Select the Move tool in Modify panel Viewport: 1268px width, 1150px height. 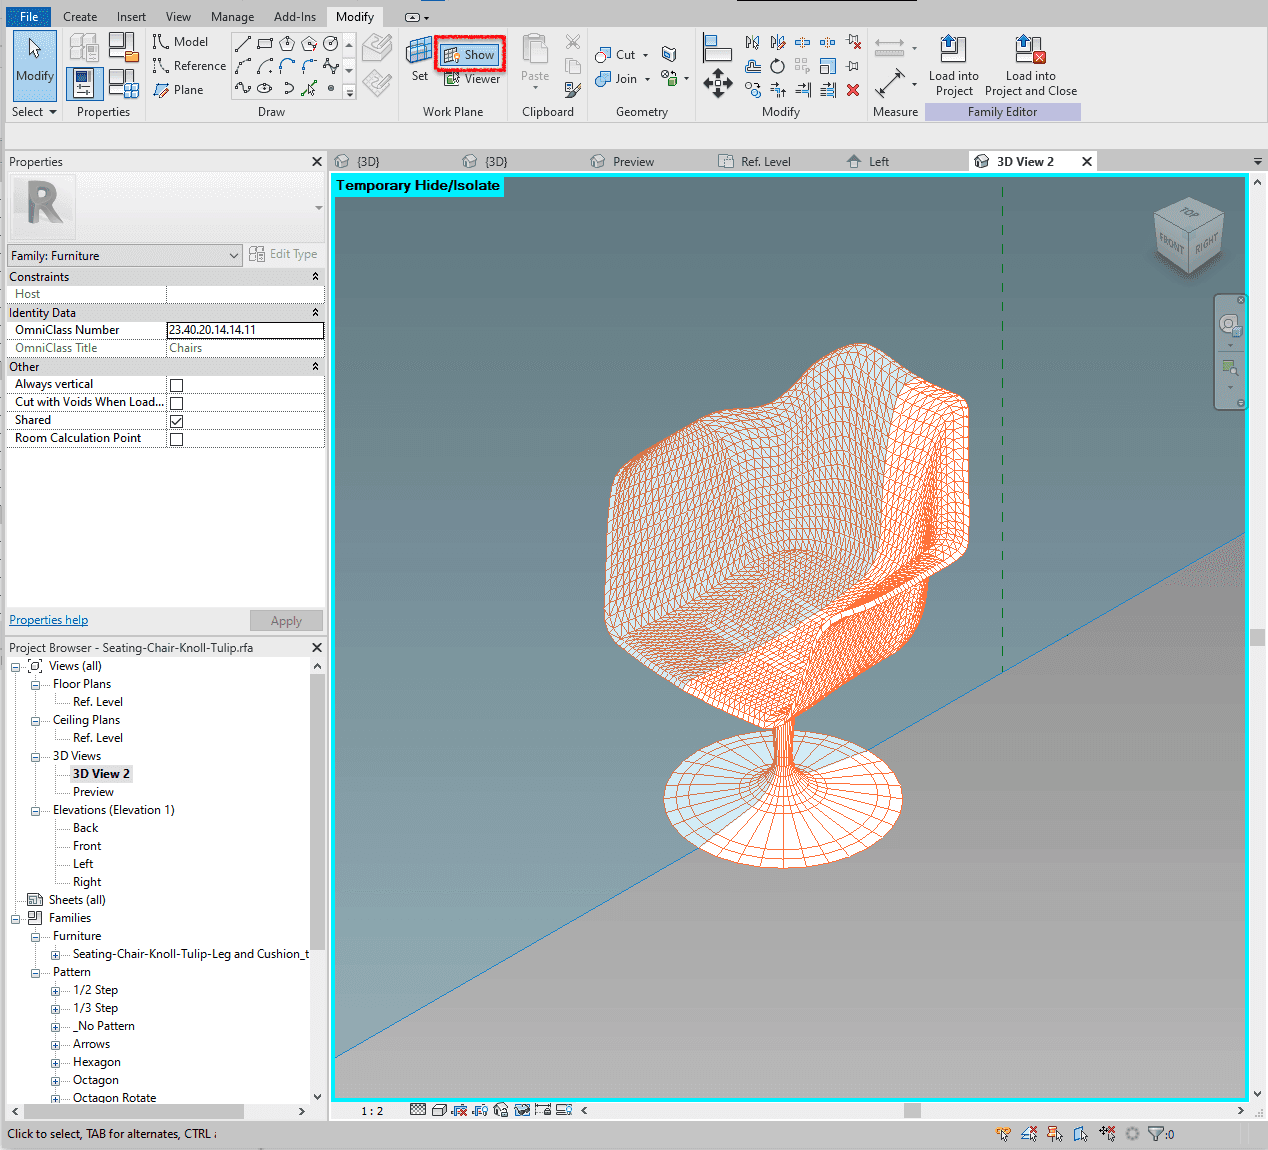717,84
